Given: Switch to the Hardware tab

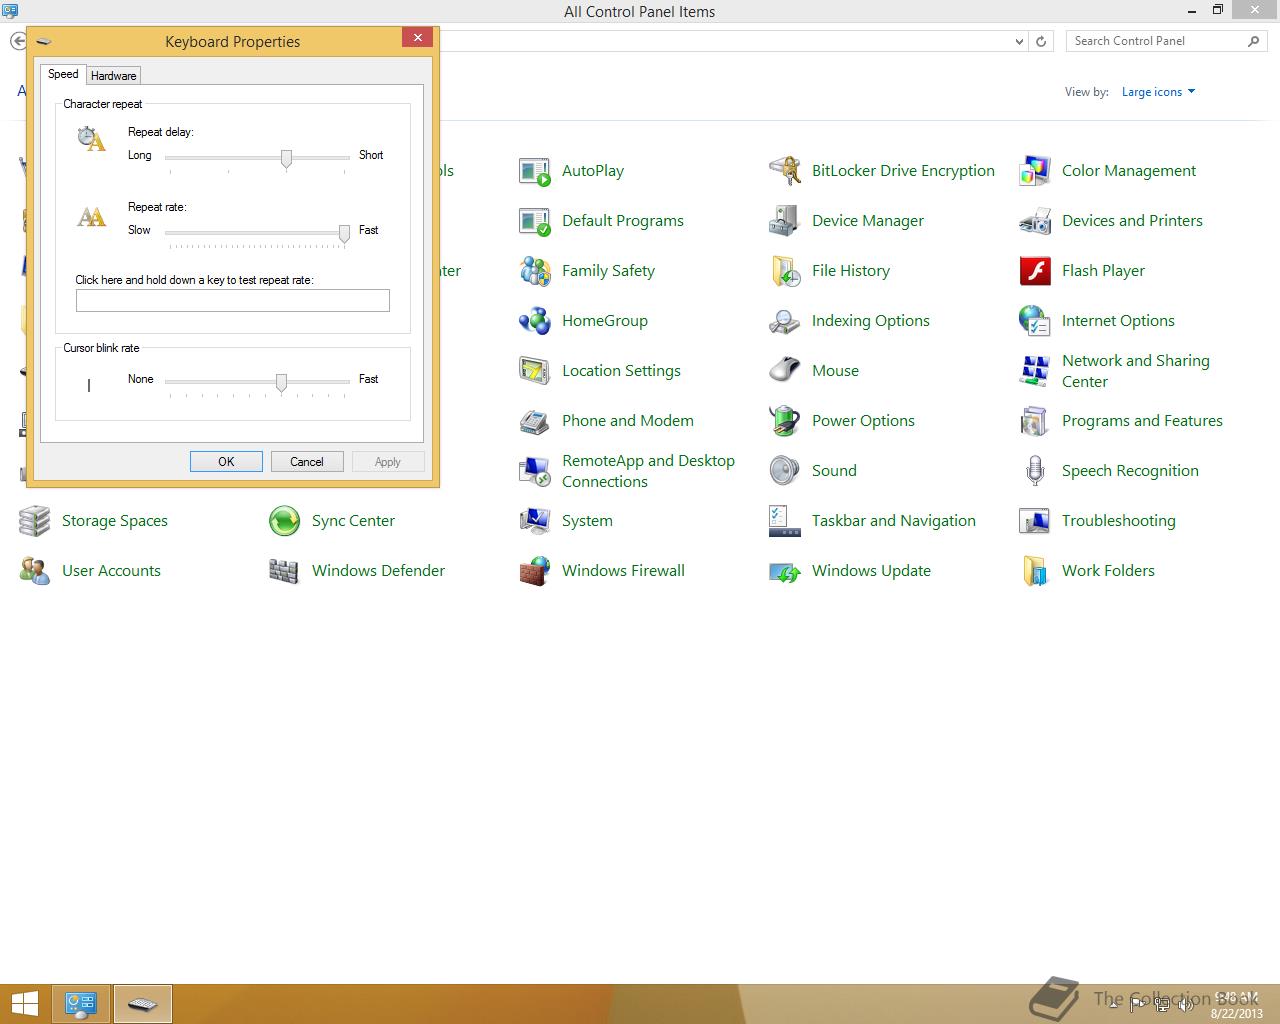Looking at the screenshot, I should (x=113, y=76).
